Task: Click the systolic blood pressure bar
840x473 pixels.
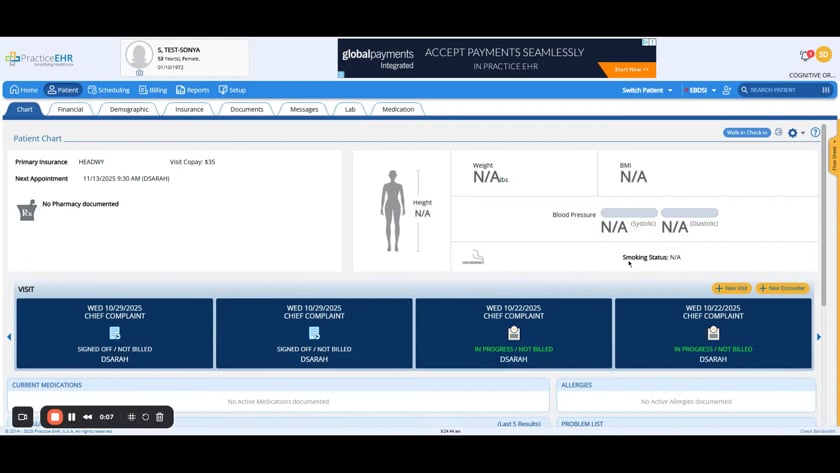Action: click(x=629, y=213)
